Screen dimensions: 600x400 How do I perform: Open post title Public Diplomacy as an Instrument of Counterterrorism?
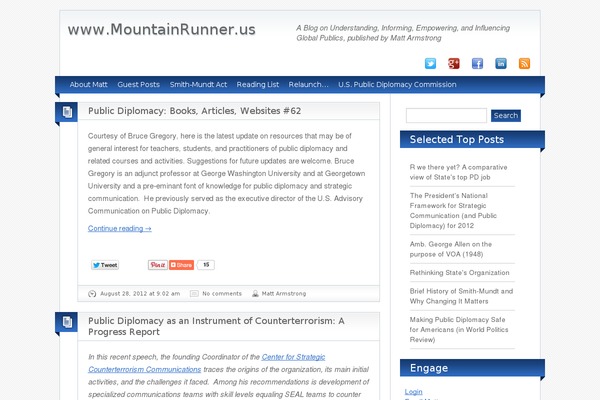tap(216, 326)
